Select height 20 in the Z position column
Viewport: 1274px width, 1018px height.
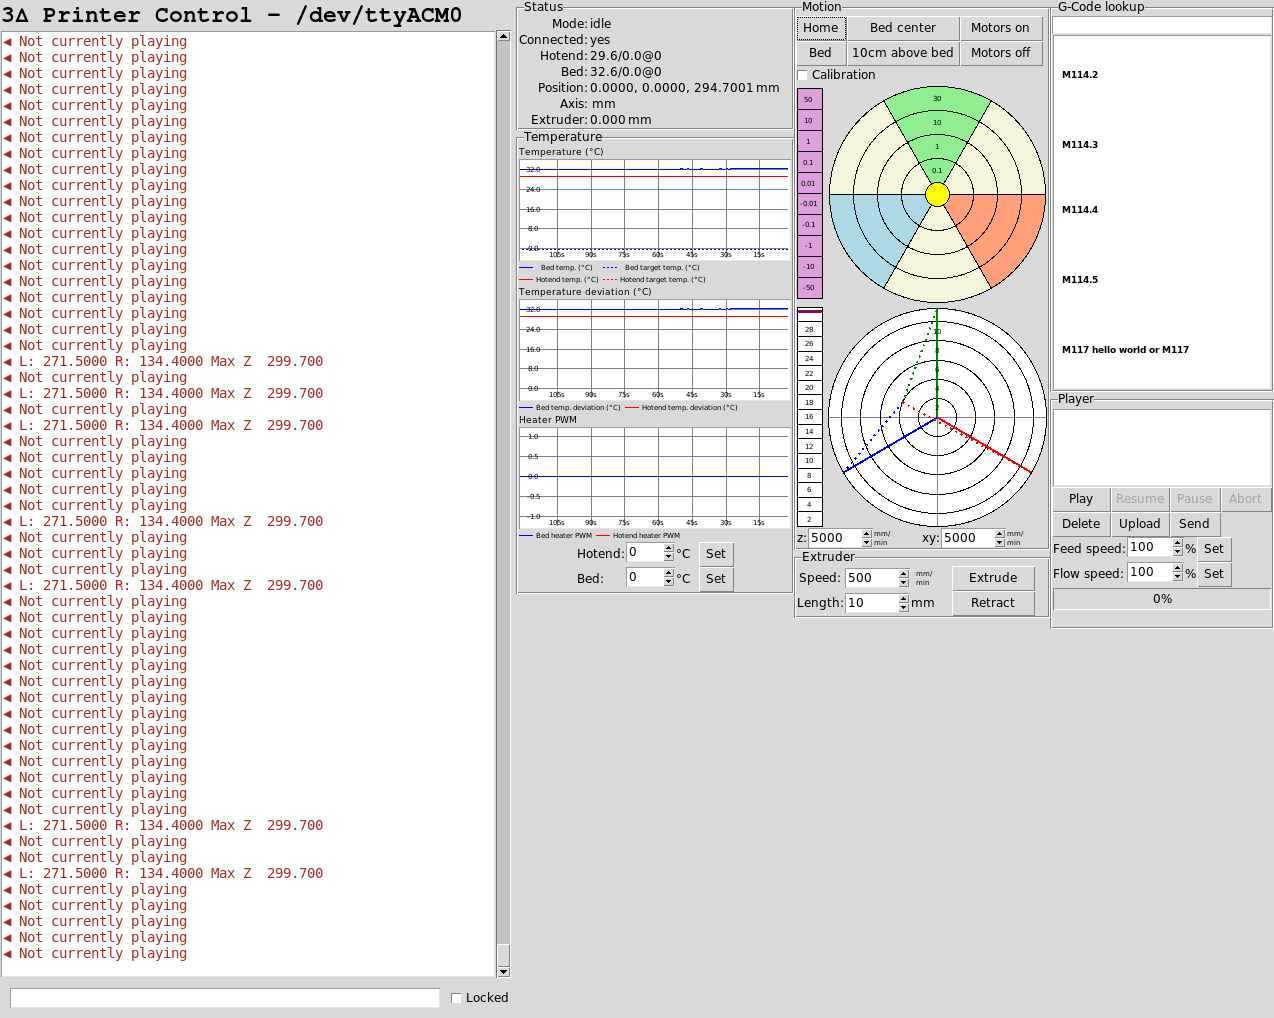809,388
